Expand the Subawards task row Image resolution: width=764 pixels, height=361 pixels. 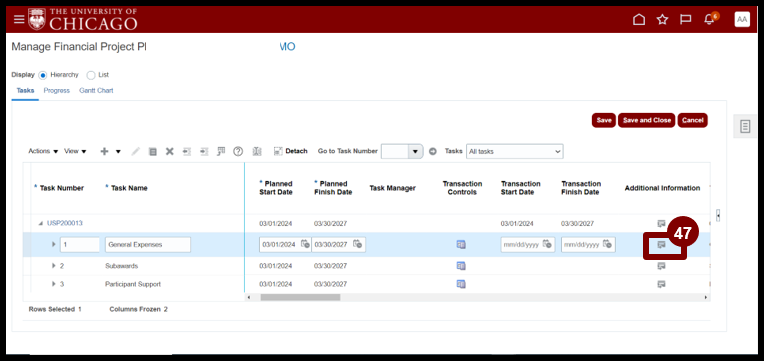(x=54, y=266)
